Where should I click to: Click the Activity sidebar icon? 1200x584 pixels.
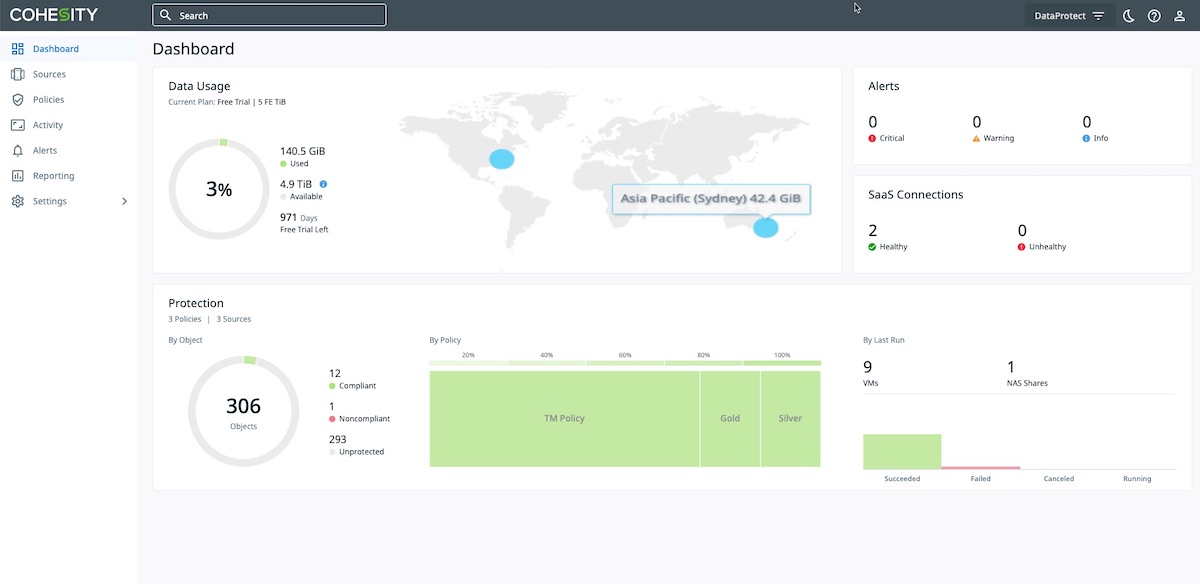[16, 124]
